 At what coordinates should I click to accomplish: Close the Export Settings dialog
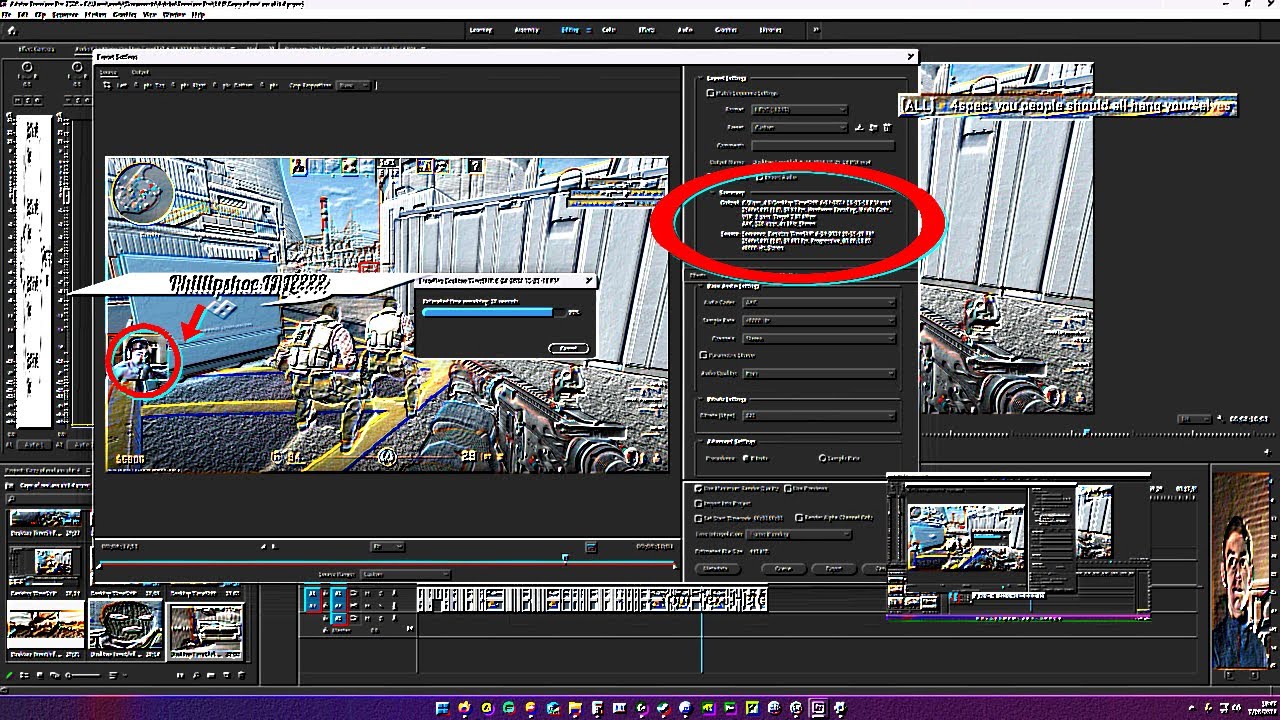910,57
